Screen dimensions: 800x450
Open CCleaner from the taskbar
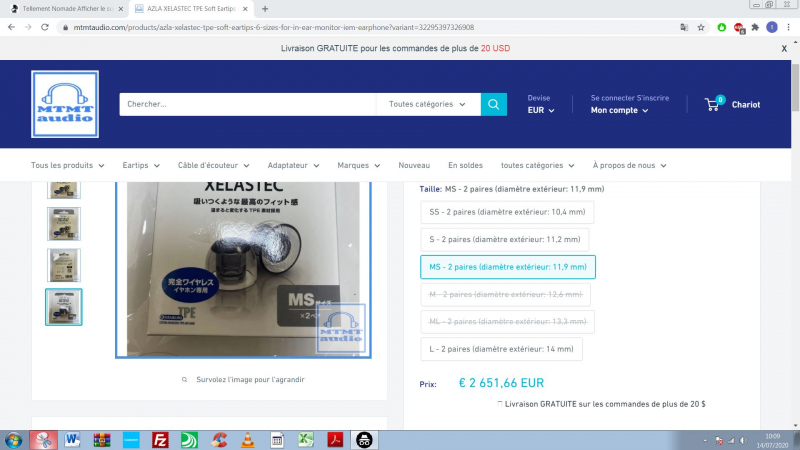(x=219, y=440)
